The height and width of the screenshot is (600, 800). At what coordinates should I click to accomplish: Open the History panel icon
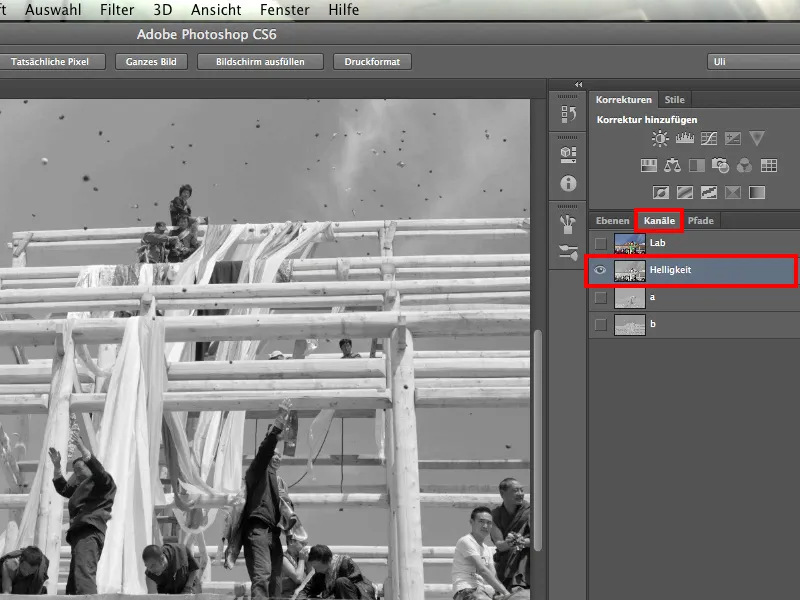(x=568, y=114)
